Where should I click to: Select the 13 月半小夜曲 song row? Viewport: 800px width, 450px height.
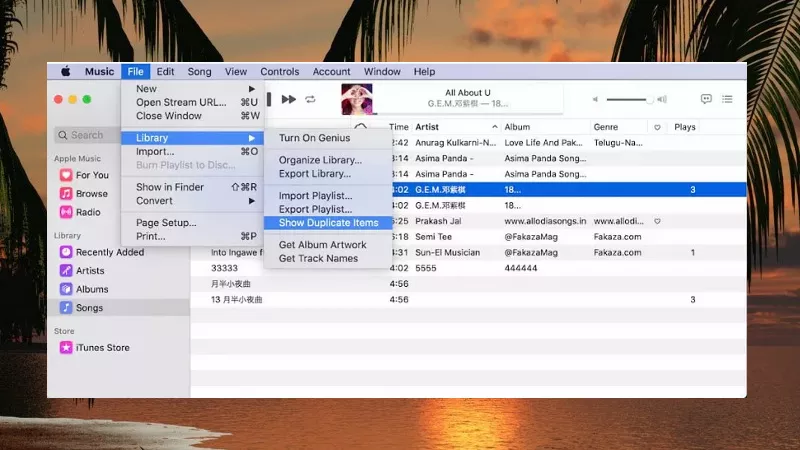468,299
